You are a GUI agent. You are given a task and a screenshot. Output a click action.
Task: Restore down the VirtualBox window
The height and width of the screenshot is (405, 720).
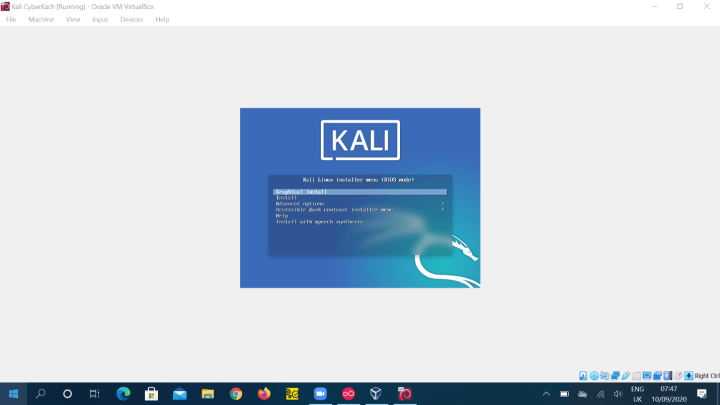[x=680, y=6]
